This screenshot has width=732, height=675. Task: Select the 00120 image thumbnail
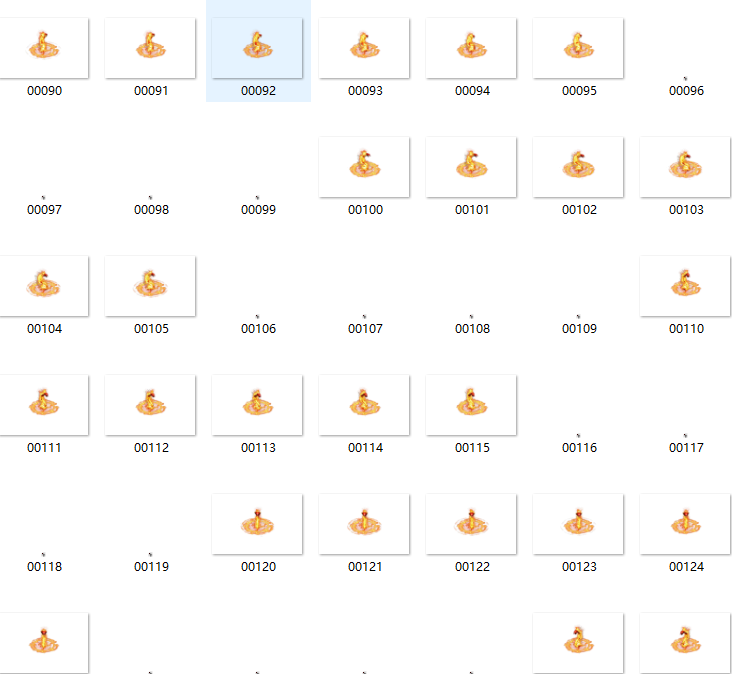point(257,524)
